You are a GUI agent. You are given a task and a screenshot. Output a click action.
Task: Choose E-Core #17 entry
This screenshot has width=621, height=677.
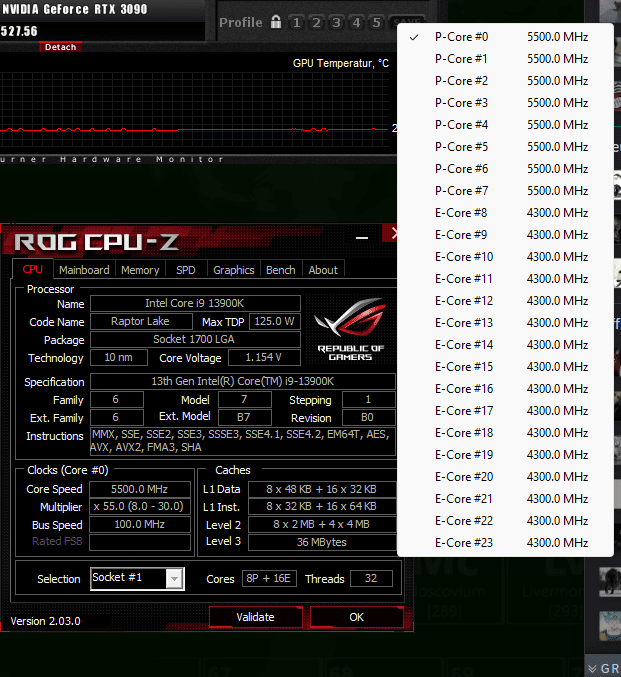(505, 411)
